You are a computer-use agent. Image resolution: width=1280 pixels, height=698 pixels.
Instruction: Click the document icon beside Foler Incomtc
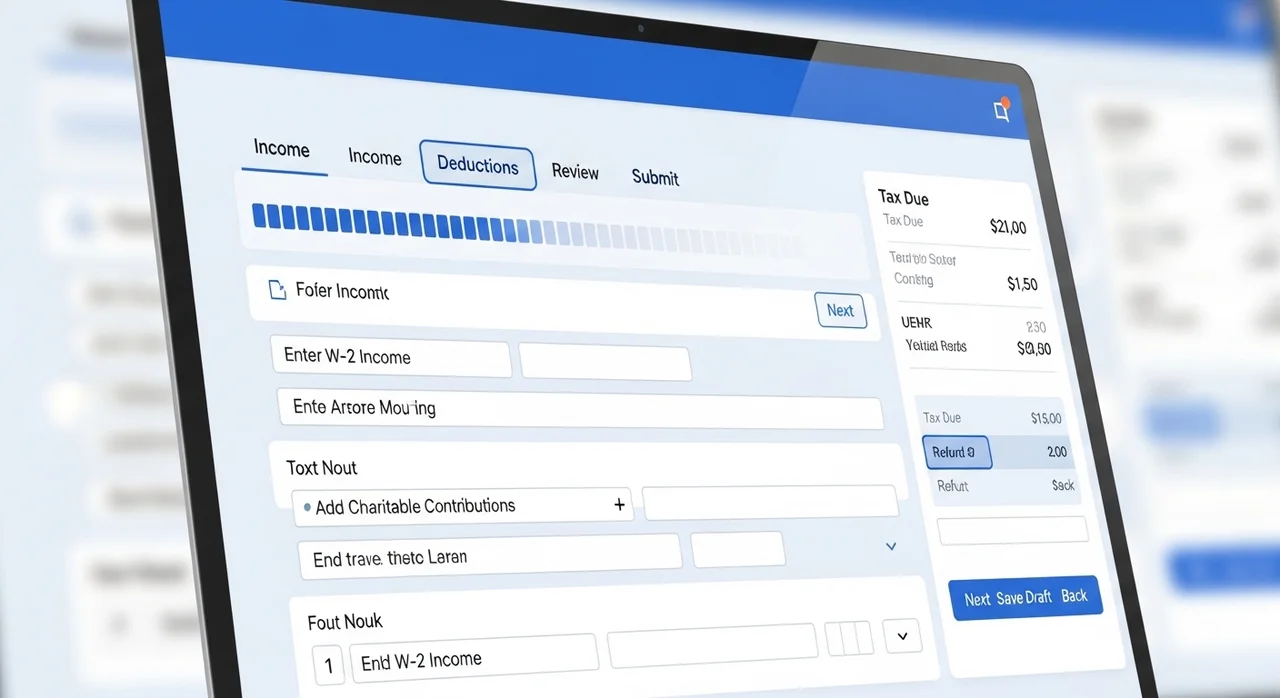278,290
